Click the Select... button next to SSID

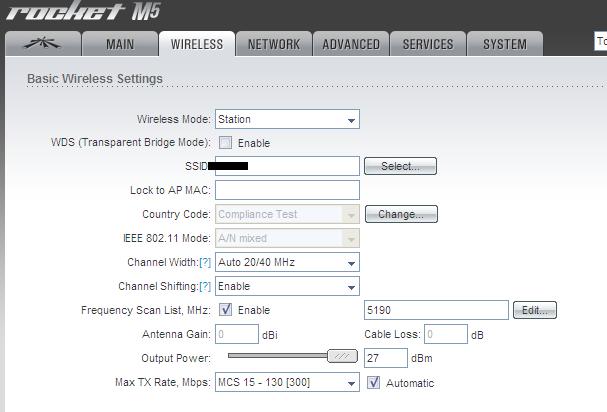click(400, 166)
